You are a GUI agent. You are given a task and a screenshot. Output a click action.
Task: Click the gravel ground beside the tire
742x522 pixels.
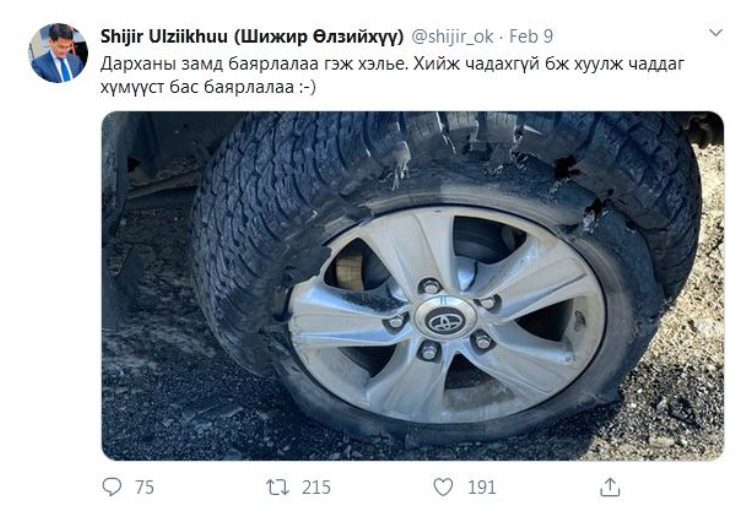point(156,402)
